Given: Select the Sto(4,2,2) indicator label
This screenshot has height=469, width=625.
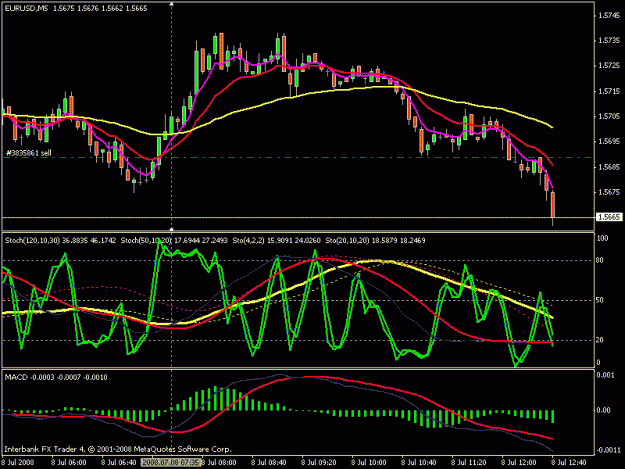Looking at the screenshot, I should pyautogui.click(x=249, y=240).
